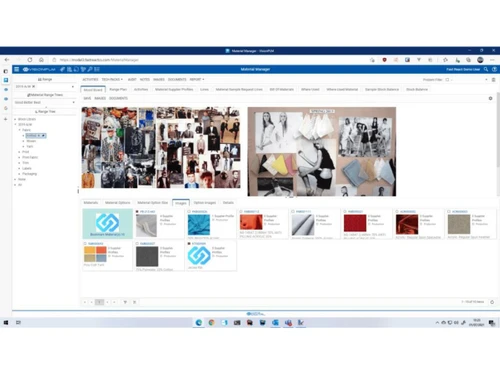
Task: Expand the Packaging tree node arrow
Action: click(19, 174)
